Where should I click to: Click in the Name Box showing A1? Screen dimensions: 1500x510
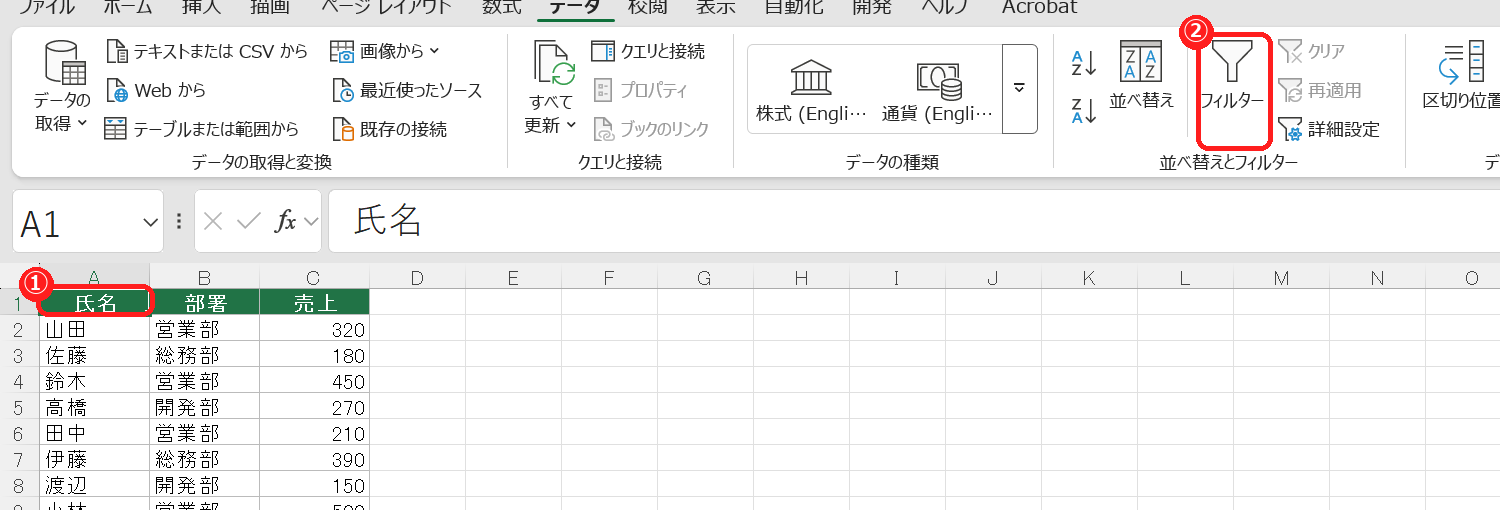click(x=77, y=222)
